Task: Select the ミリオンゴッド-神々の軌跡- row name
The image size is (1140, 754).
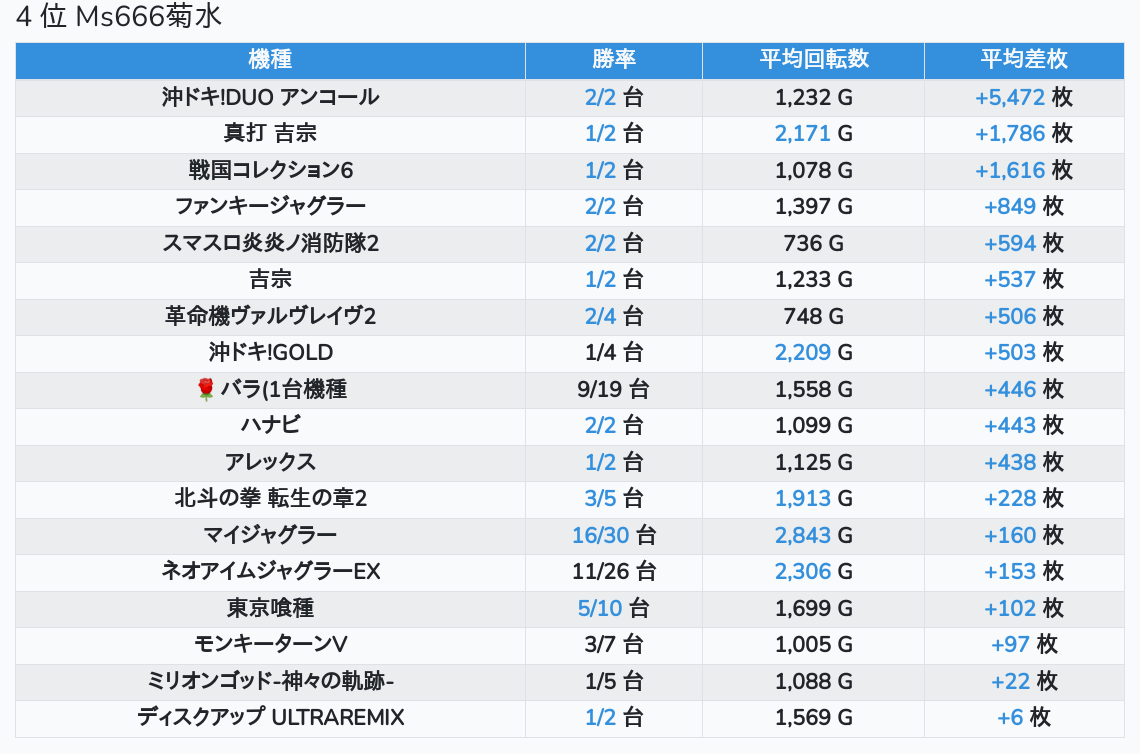Action: 270,681
